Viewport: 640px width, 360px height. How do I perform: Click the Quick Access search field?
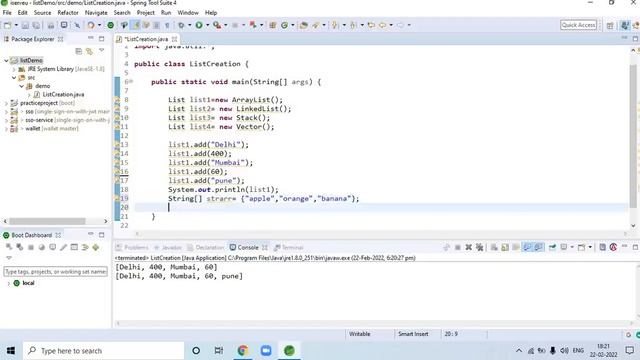tap(578, 25)
